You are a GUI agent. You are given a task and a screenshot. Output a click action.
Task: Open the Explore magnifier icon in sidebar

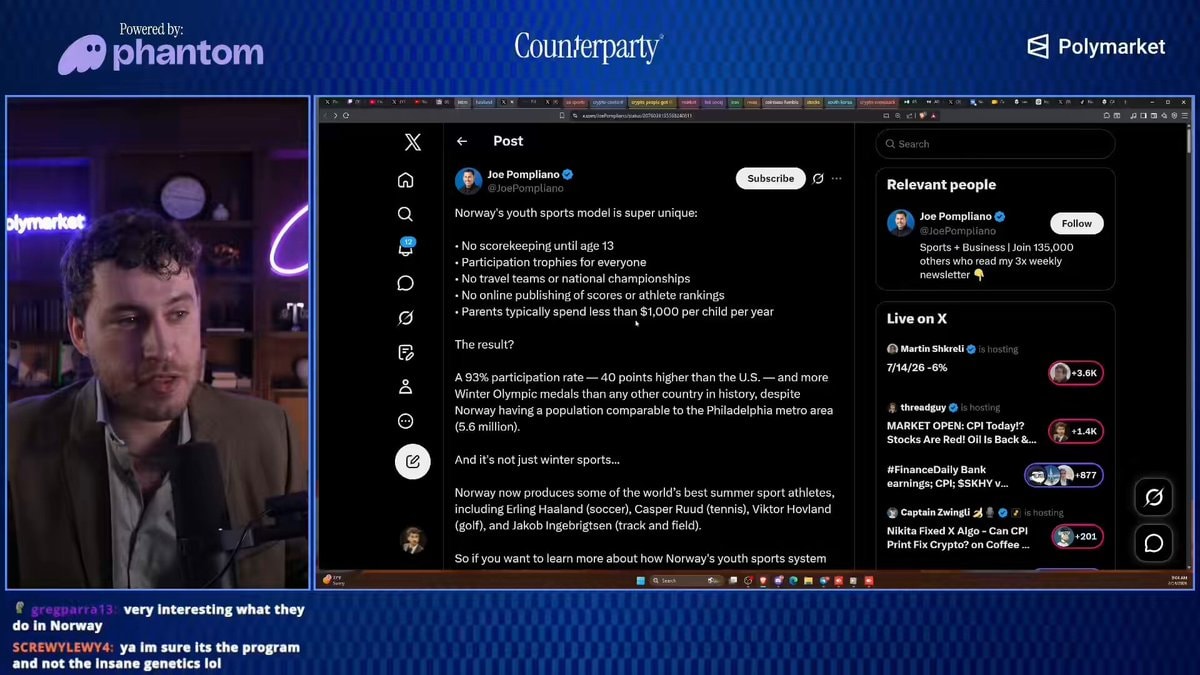(x=405, y=214)
